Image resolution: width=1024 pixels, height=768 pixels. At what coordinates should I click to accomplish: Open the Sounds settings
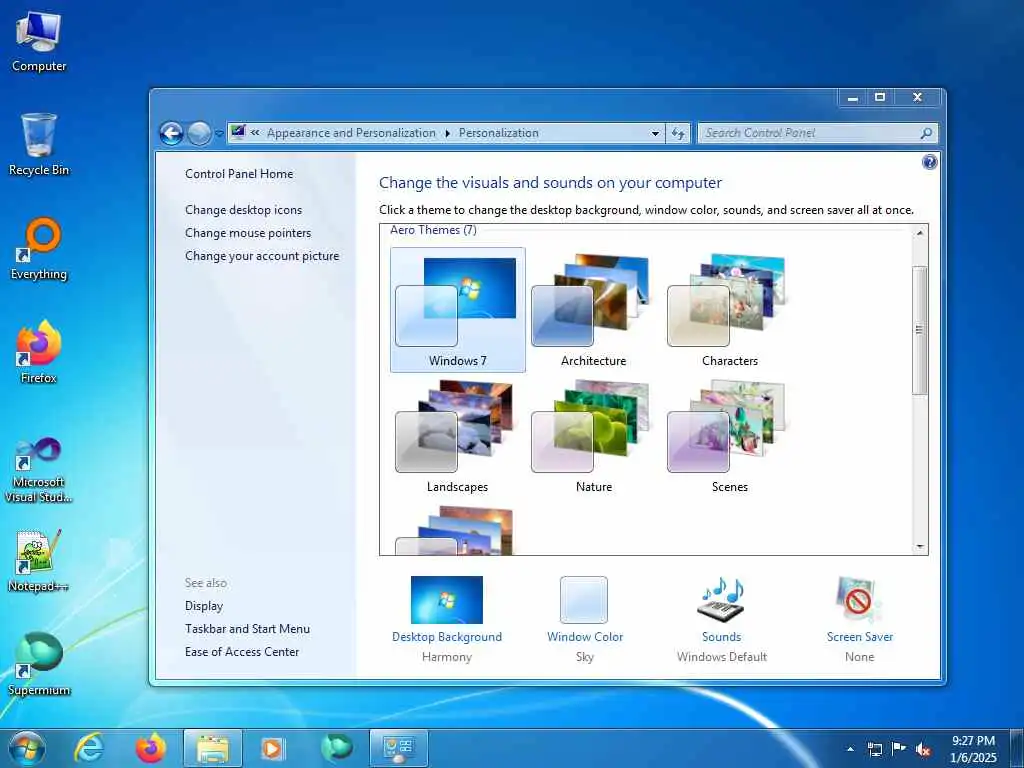click(x=722, y=618)
